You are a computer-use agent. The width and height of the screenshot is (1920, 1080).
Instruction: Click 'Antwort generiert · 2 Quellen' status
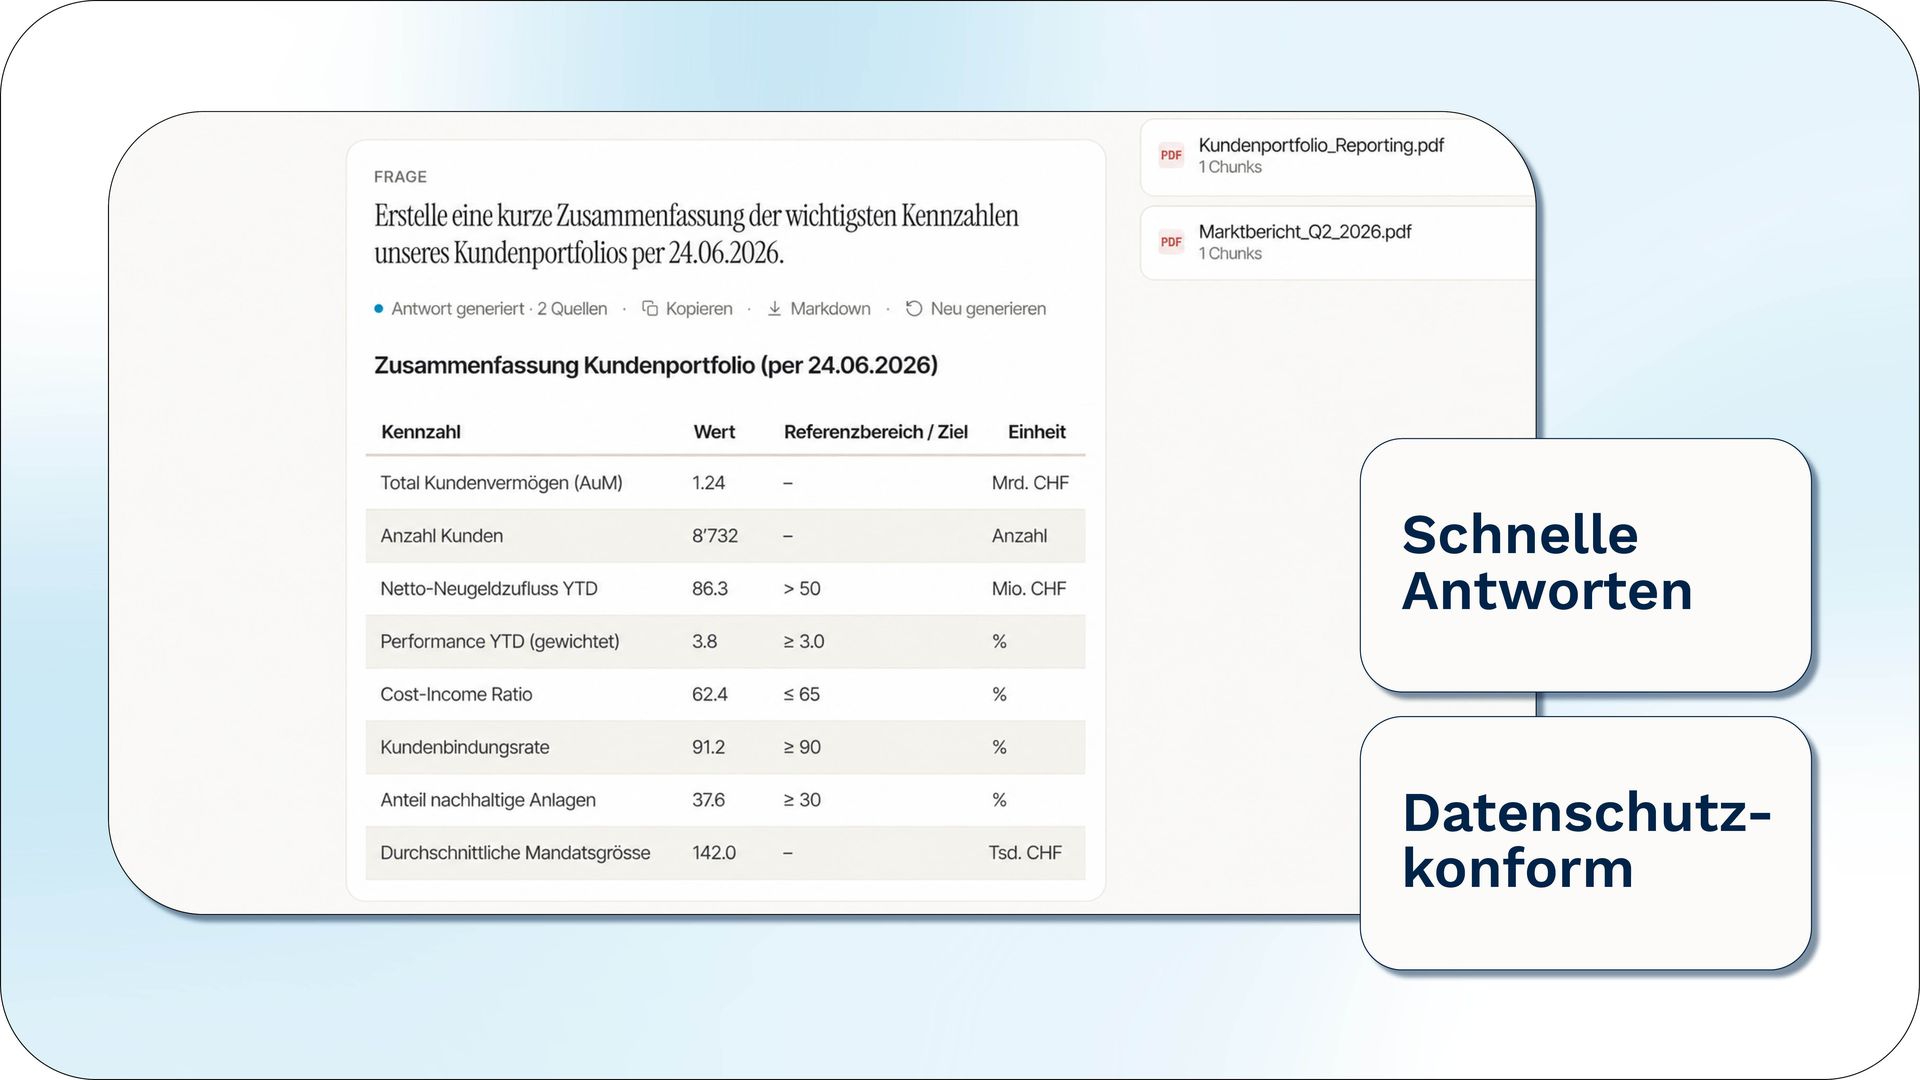[x=499, y=309]
